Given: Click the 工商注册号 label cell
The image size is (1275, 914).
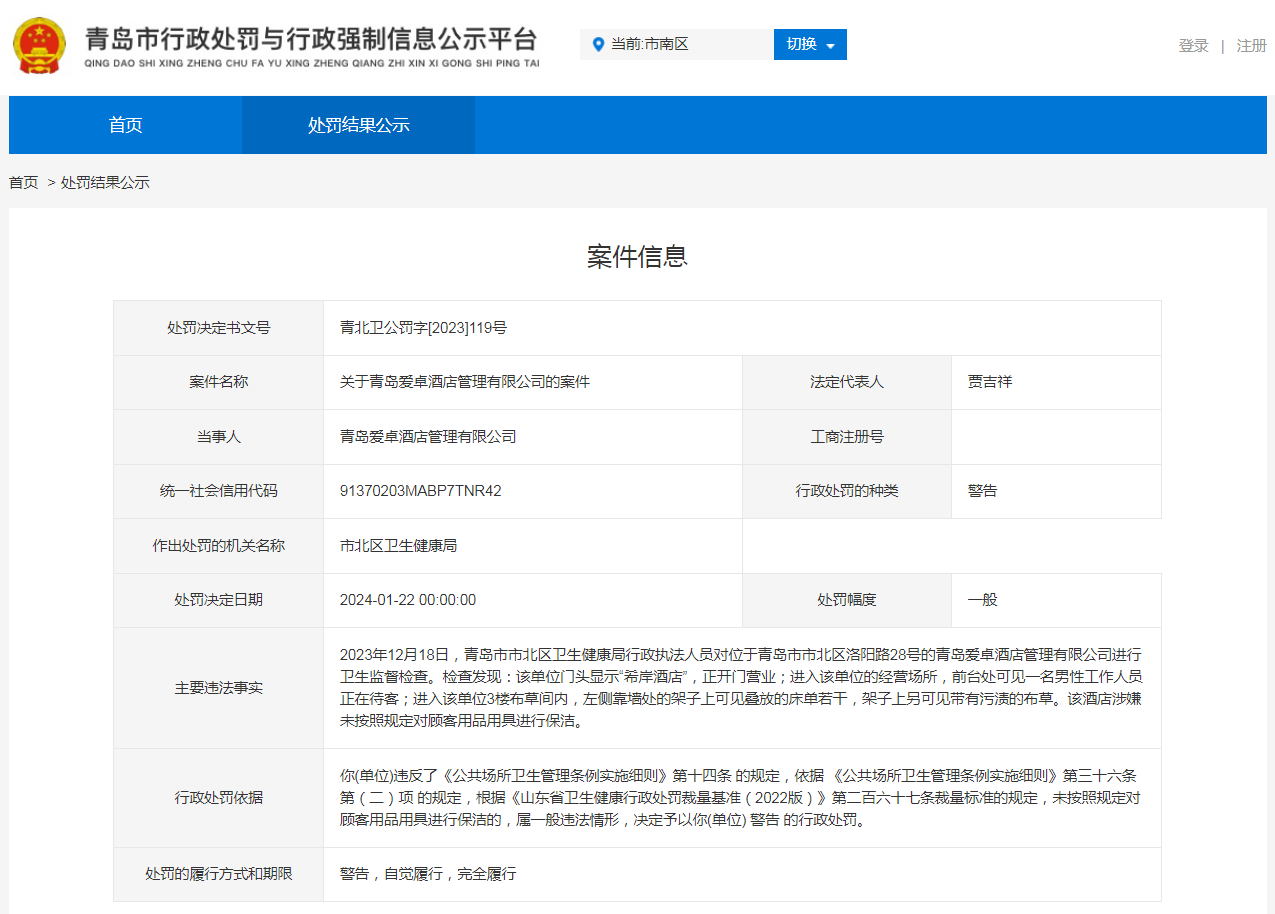Looking at the screenshot, I should tap(847, 437).
